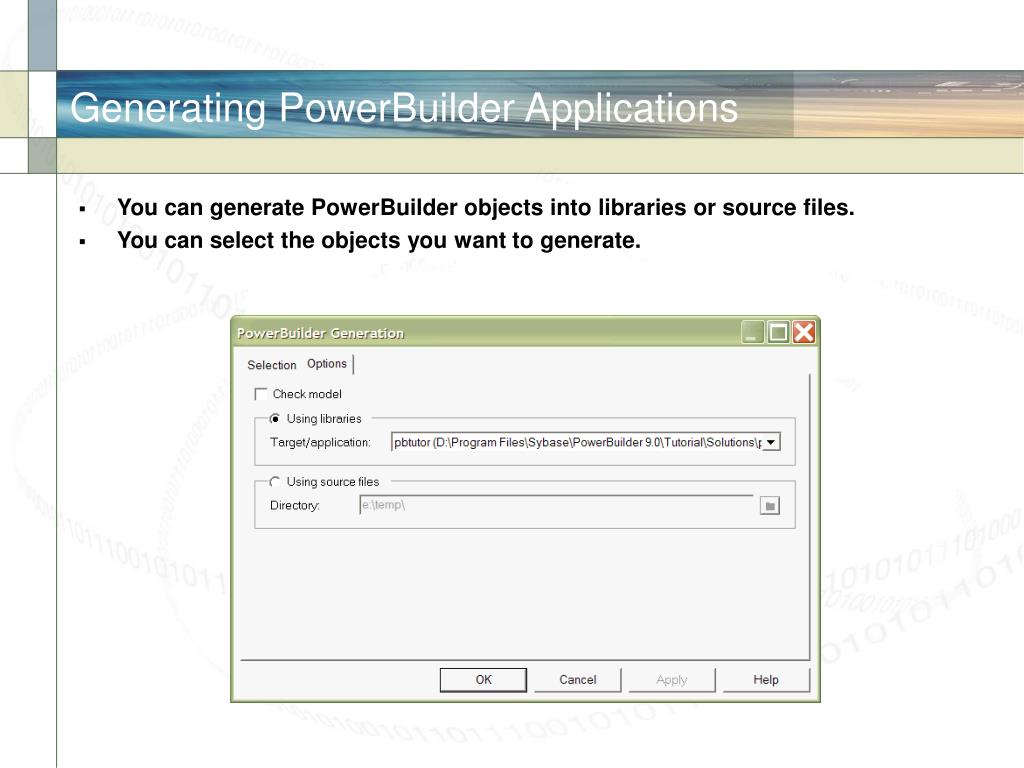Select the Using libraries radio button

pos(275,419)
